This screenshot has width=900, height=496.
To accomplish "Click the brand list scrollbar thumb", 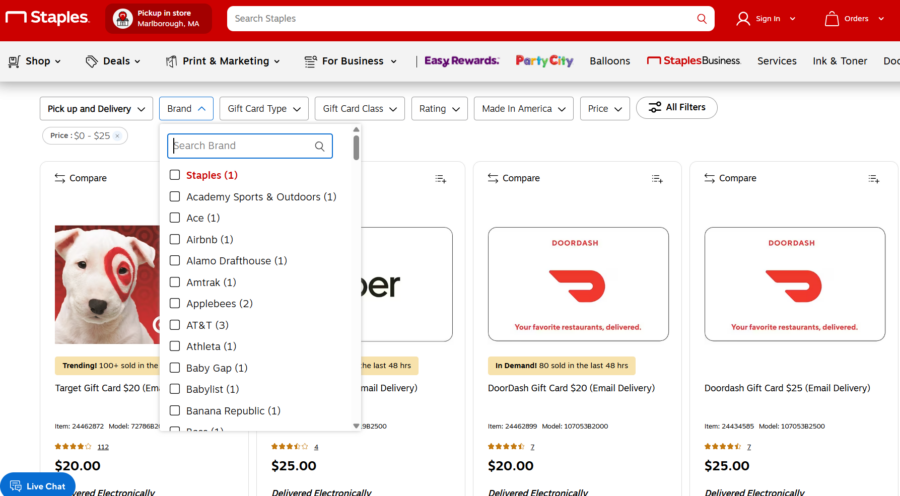I will (x=356, y=147).
